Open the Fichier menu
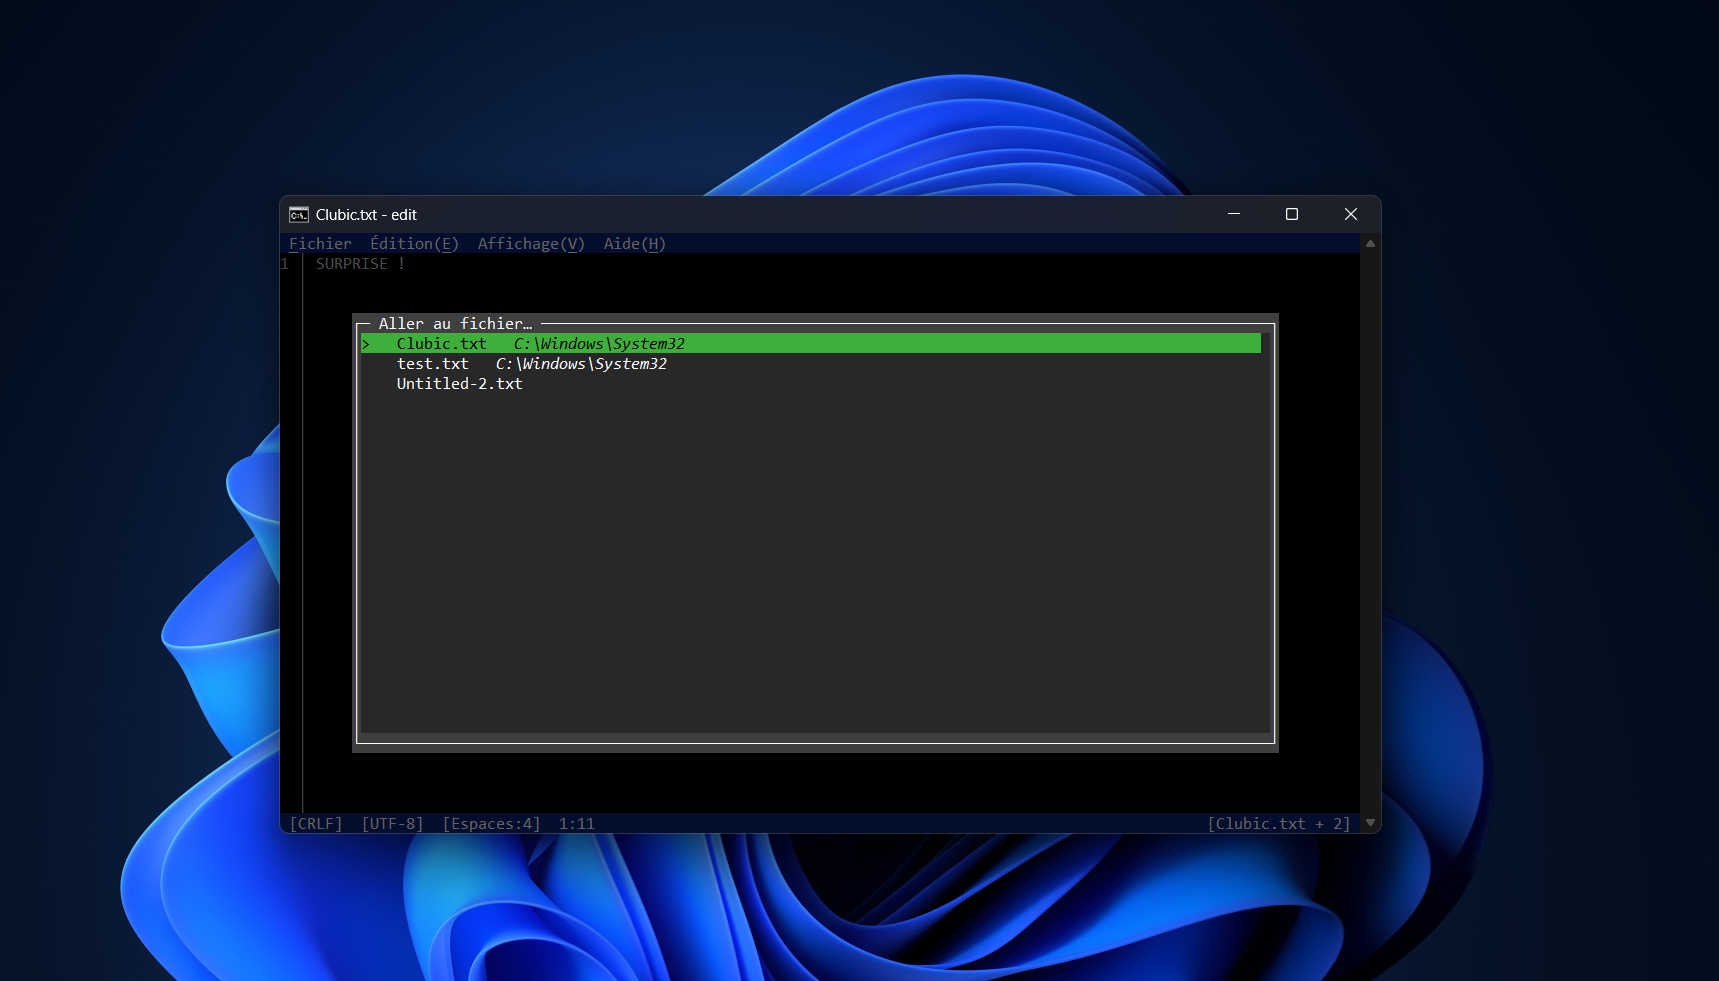Screen dimensions: 1719x981 click(x=320, y=243)
